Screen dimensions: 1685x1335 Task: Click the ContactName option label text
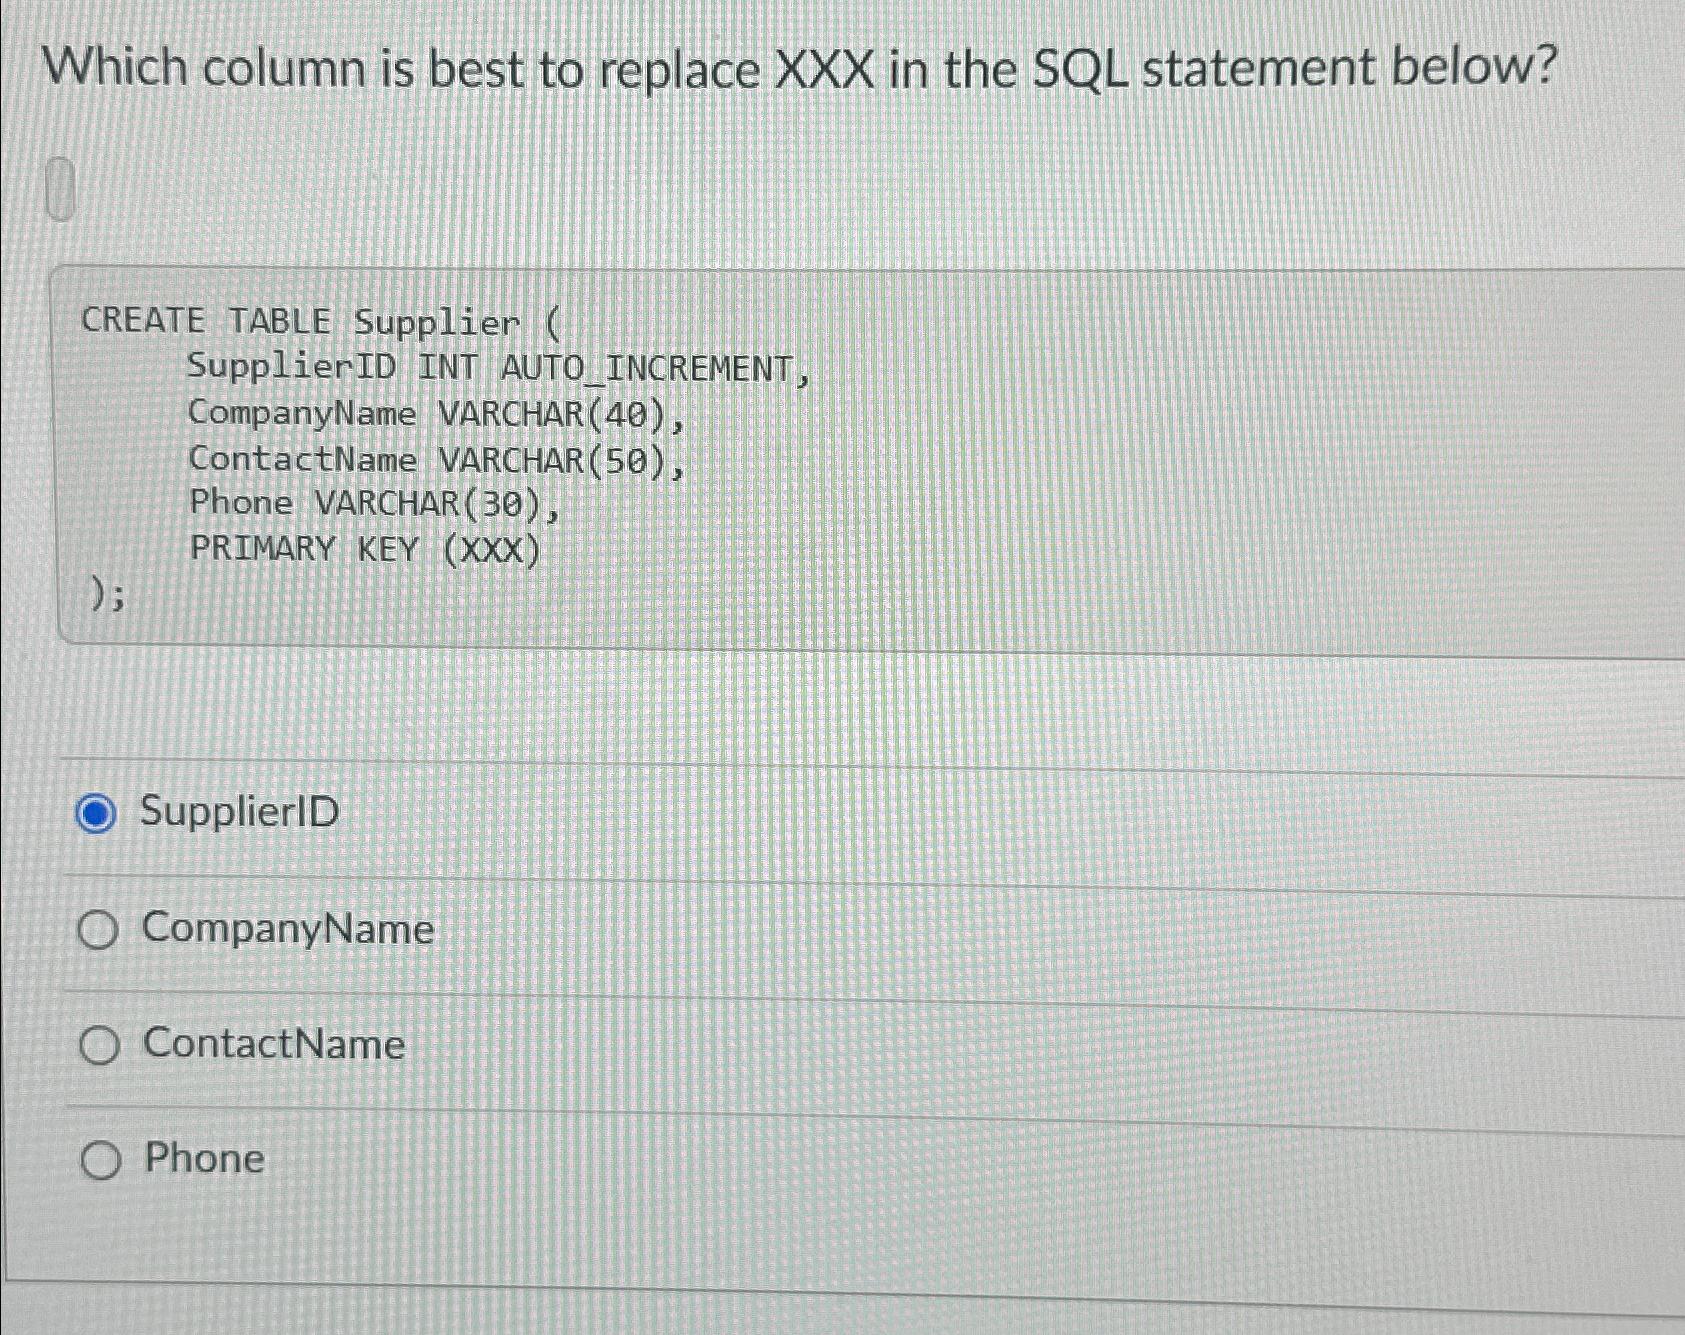click(x=274, y=1046)
